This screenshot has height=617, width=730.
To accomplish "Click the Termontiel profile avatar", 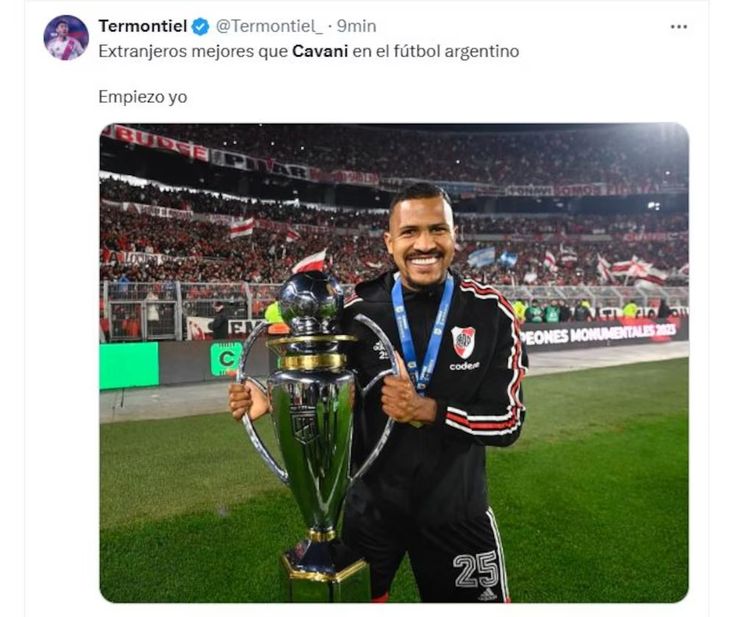I will click(x=66, y=38).
